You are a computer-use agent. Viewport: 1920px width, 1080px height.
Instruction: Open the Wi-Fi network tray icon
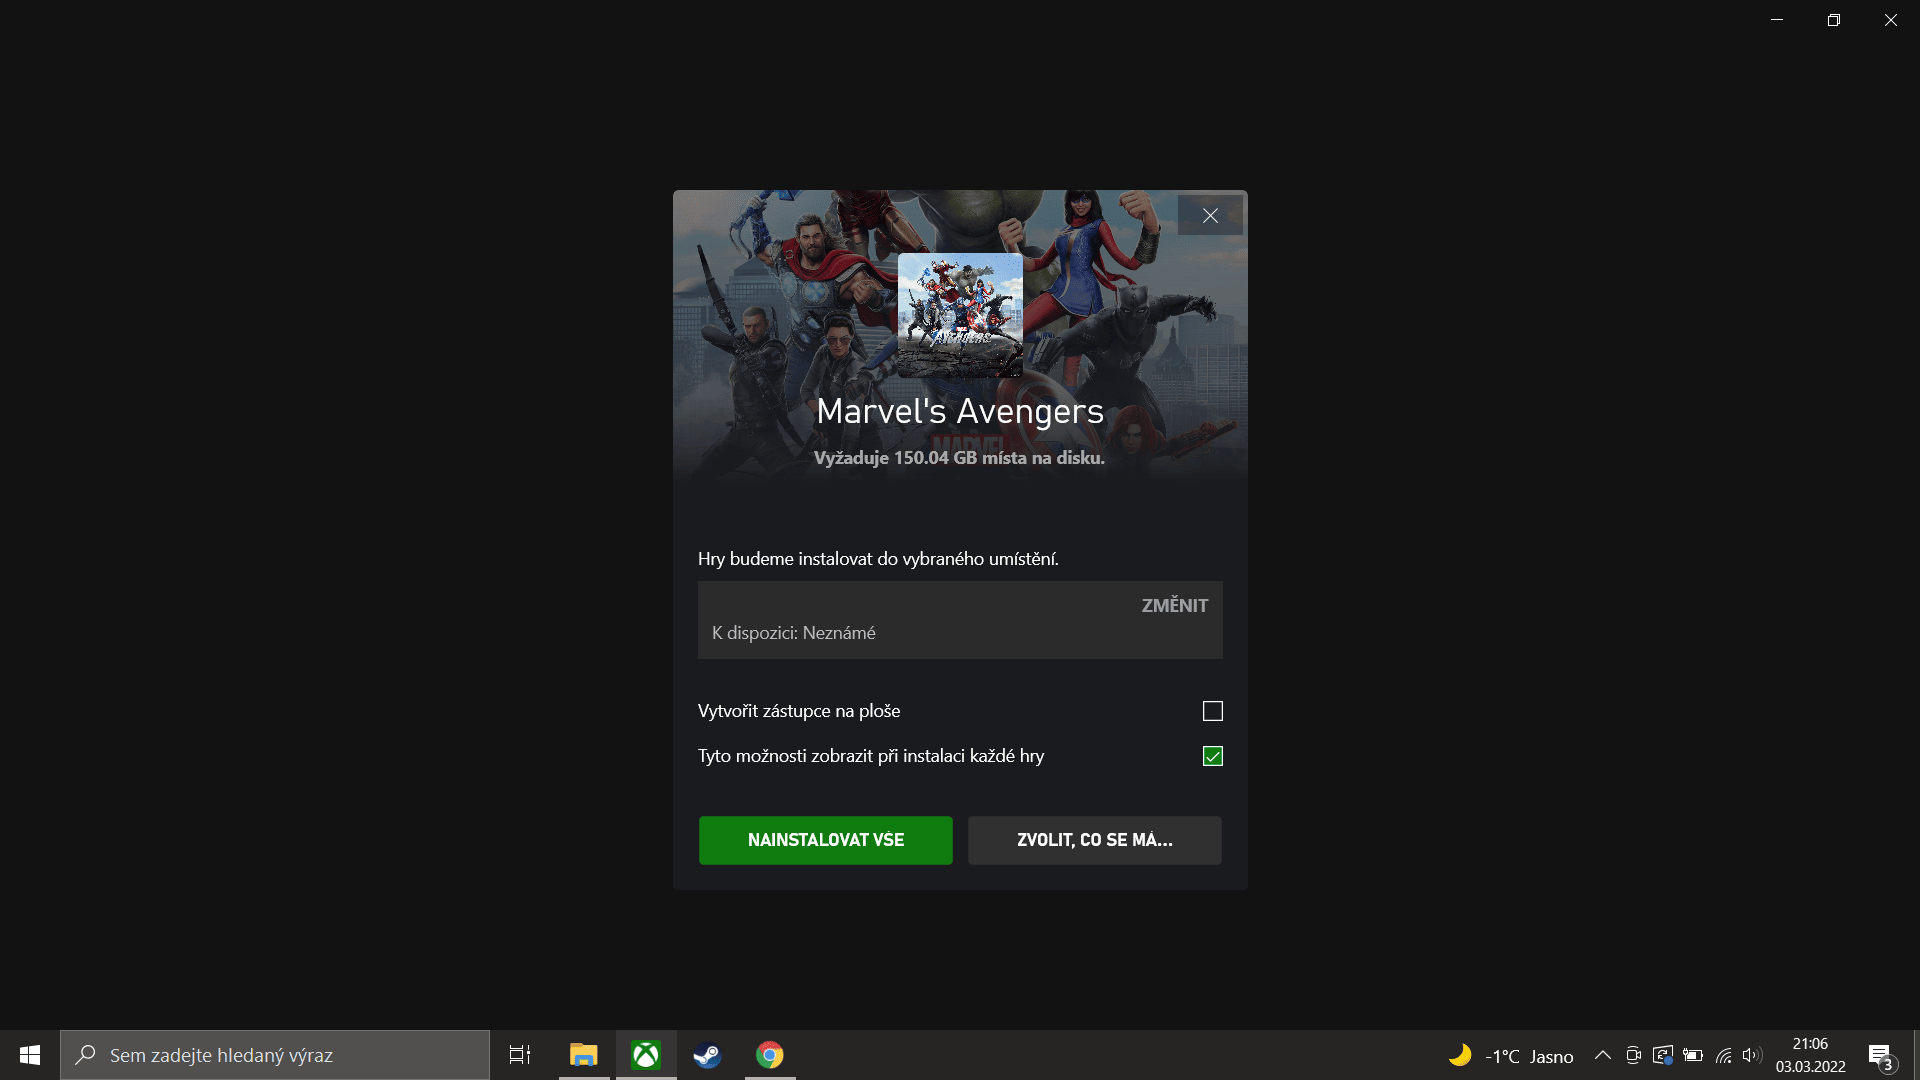click(x=1723, y=1055)
